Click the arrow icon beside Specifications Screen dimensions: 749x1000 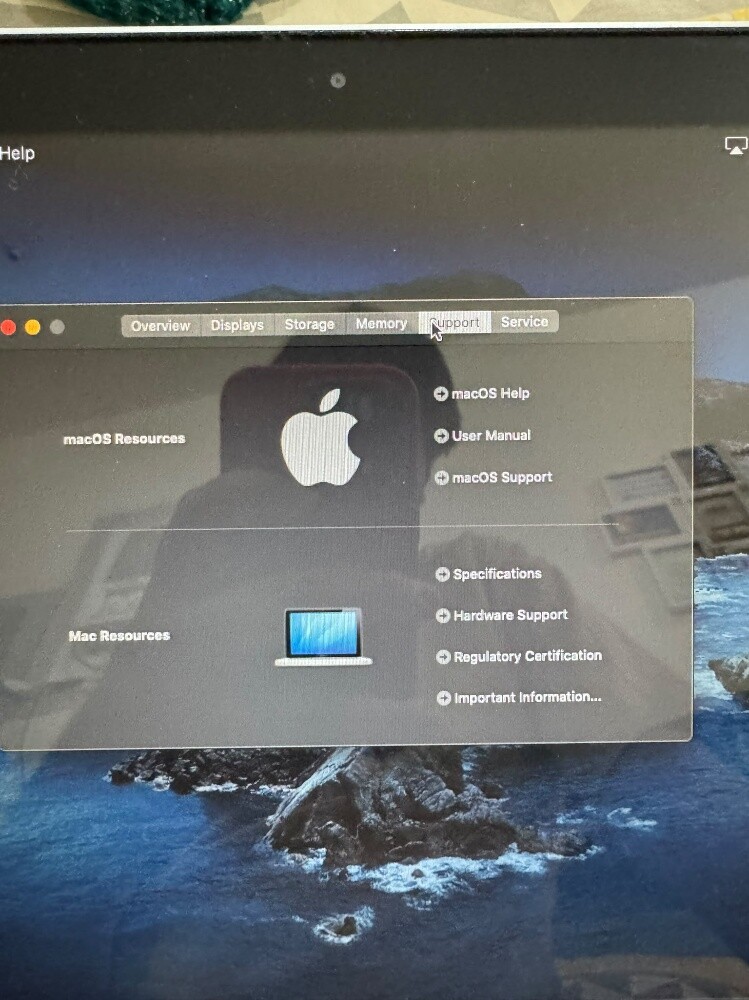tap(443, 575)
